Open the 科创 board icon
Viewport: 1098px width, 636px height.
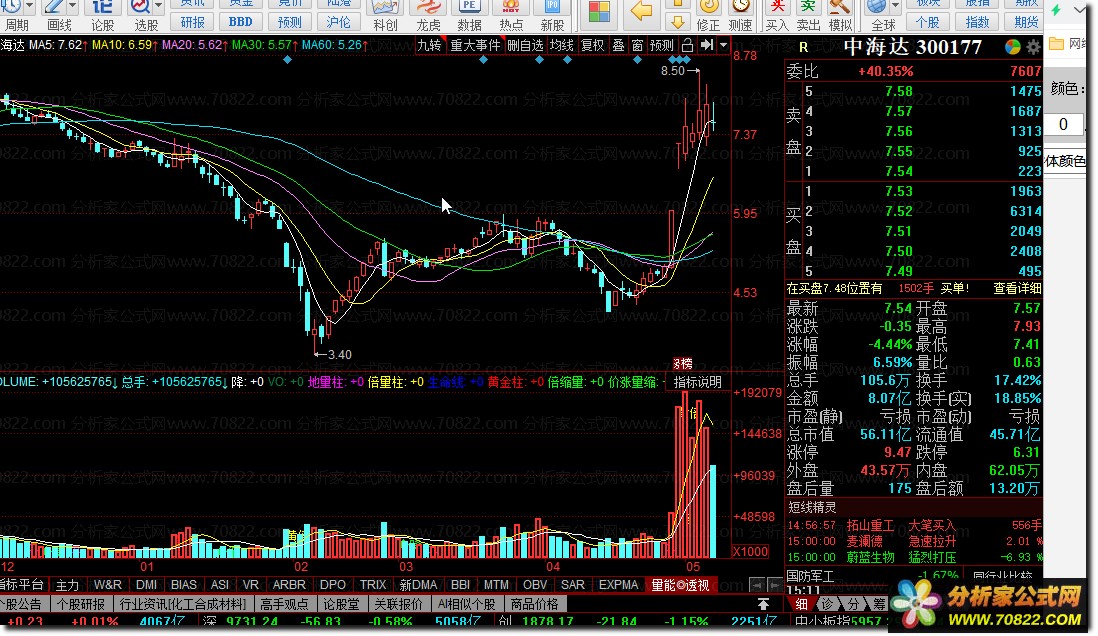click(x=385, y=15)
